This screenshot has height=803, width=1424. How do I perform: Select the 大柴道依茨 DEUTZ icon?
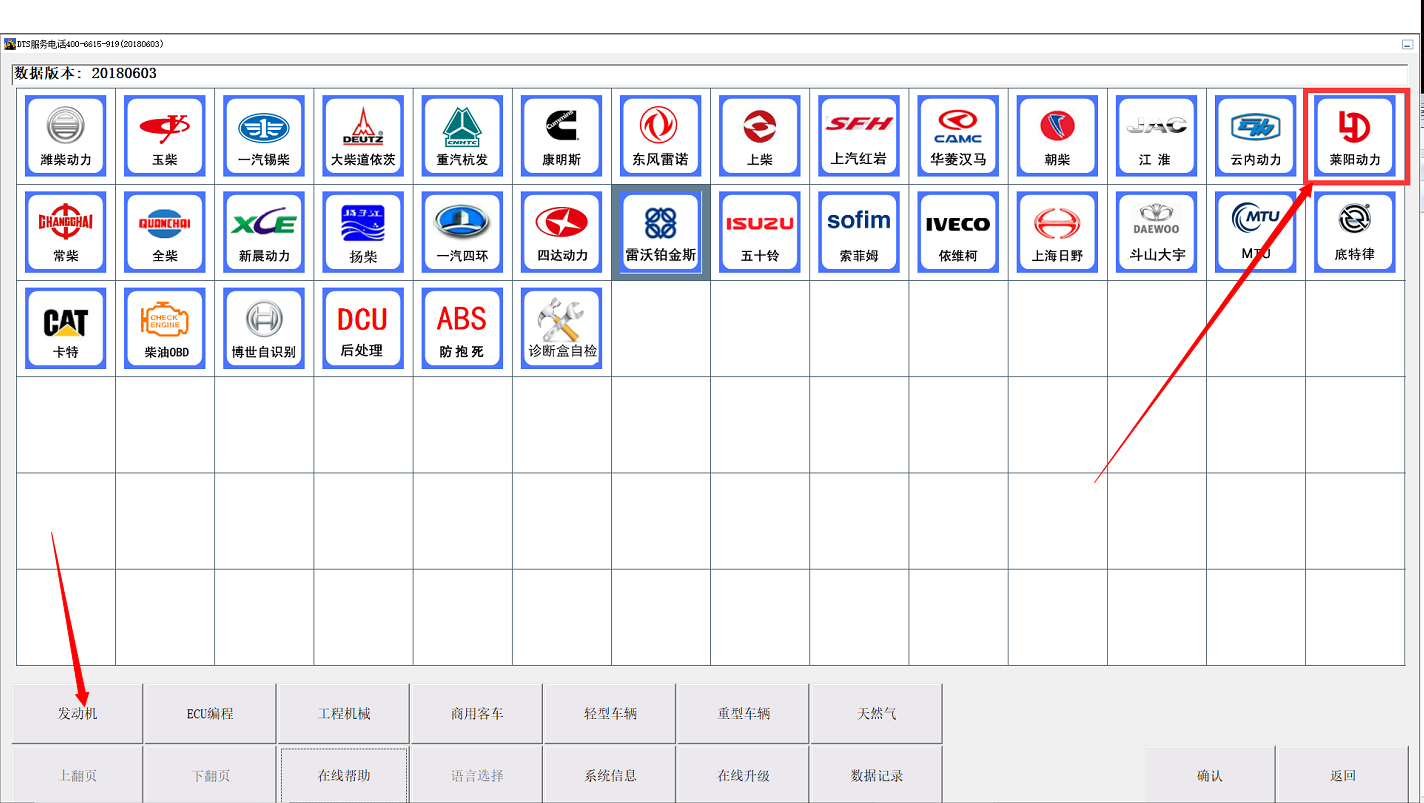(363, 136)
